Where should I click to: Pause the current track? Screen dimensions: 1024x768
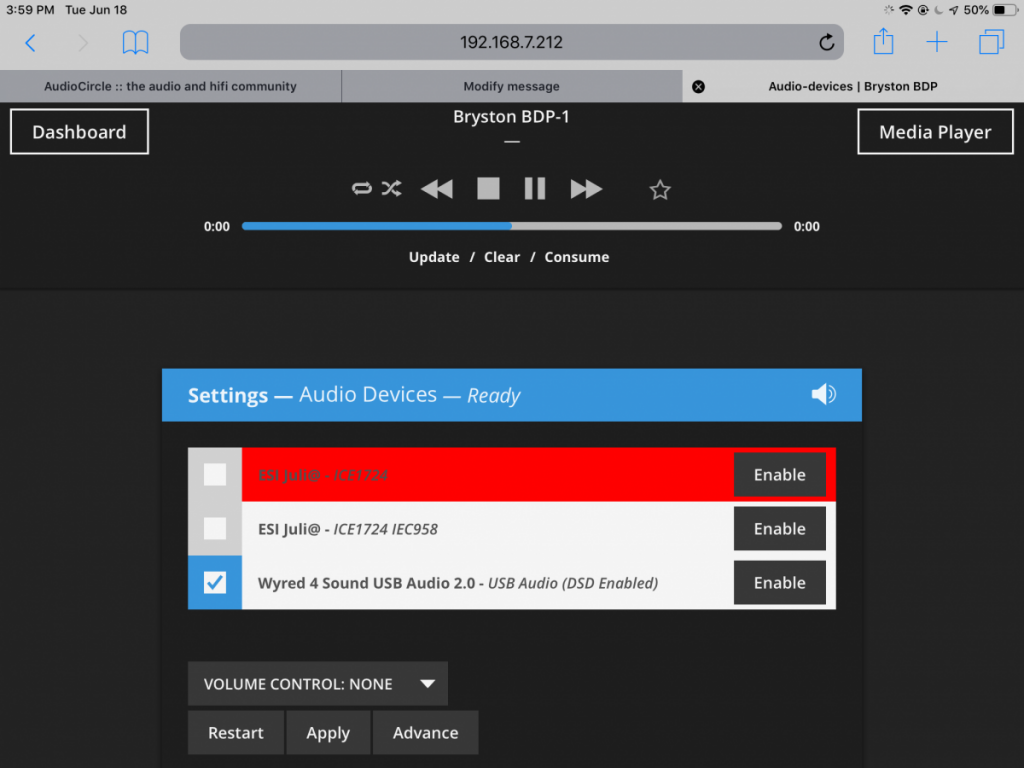[535, 189]
